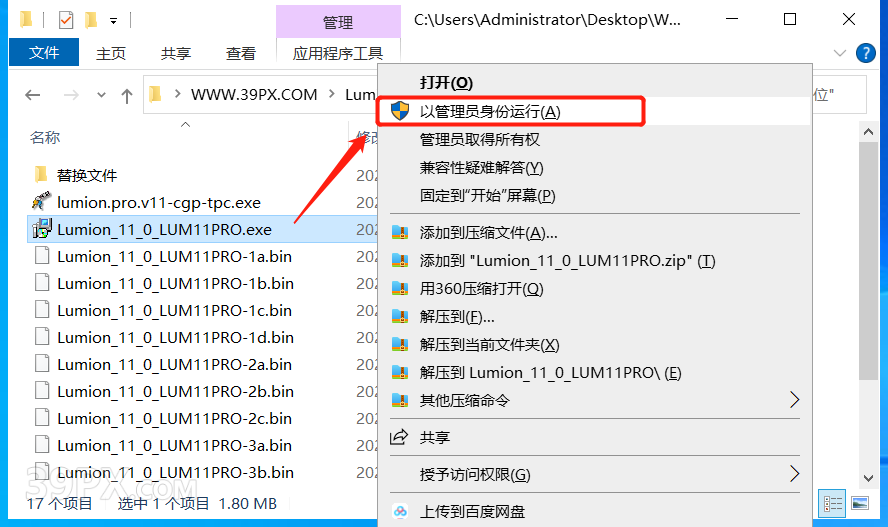Click 共享 share entry in context menu

434,437
